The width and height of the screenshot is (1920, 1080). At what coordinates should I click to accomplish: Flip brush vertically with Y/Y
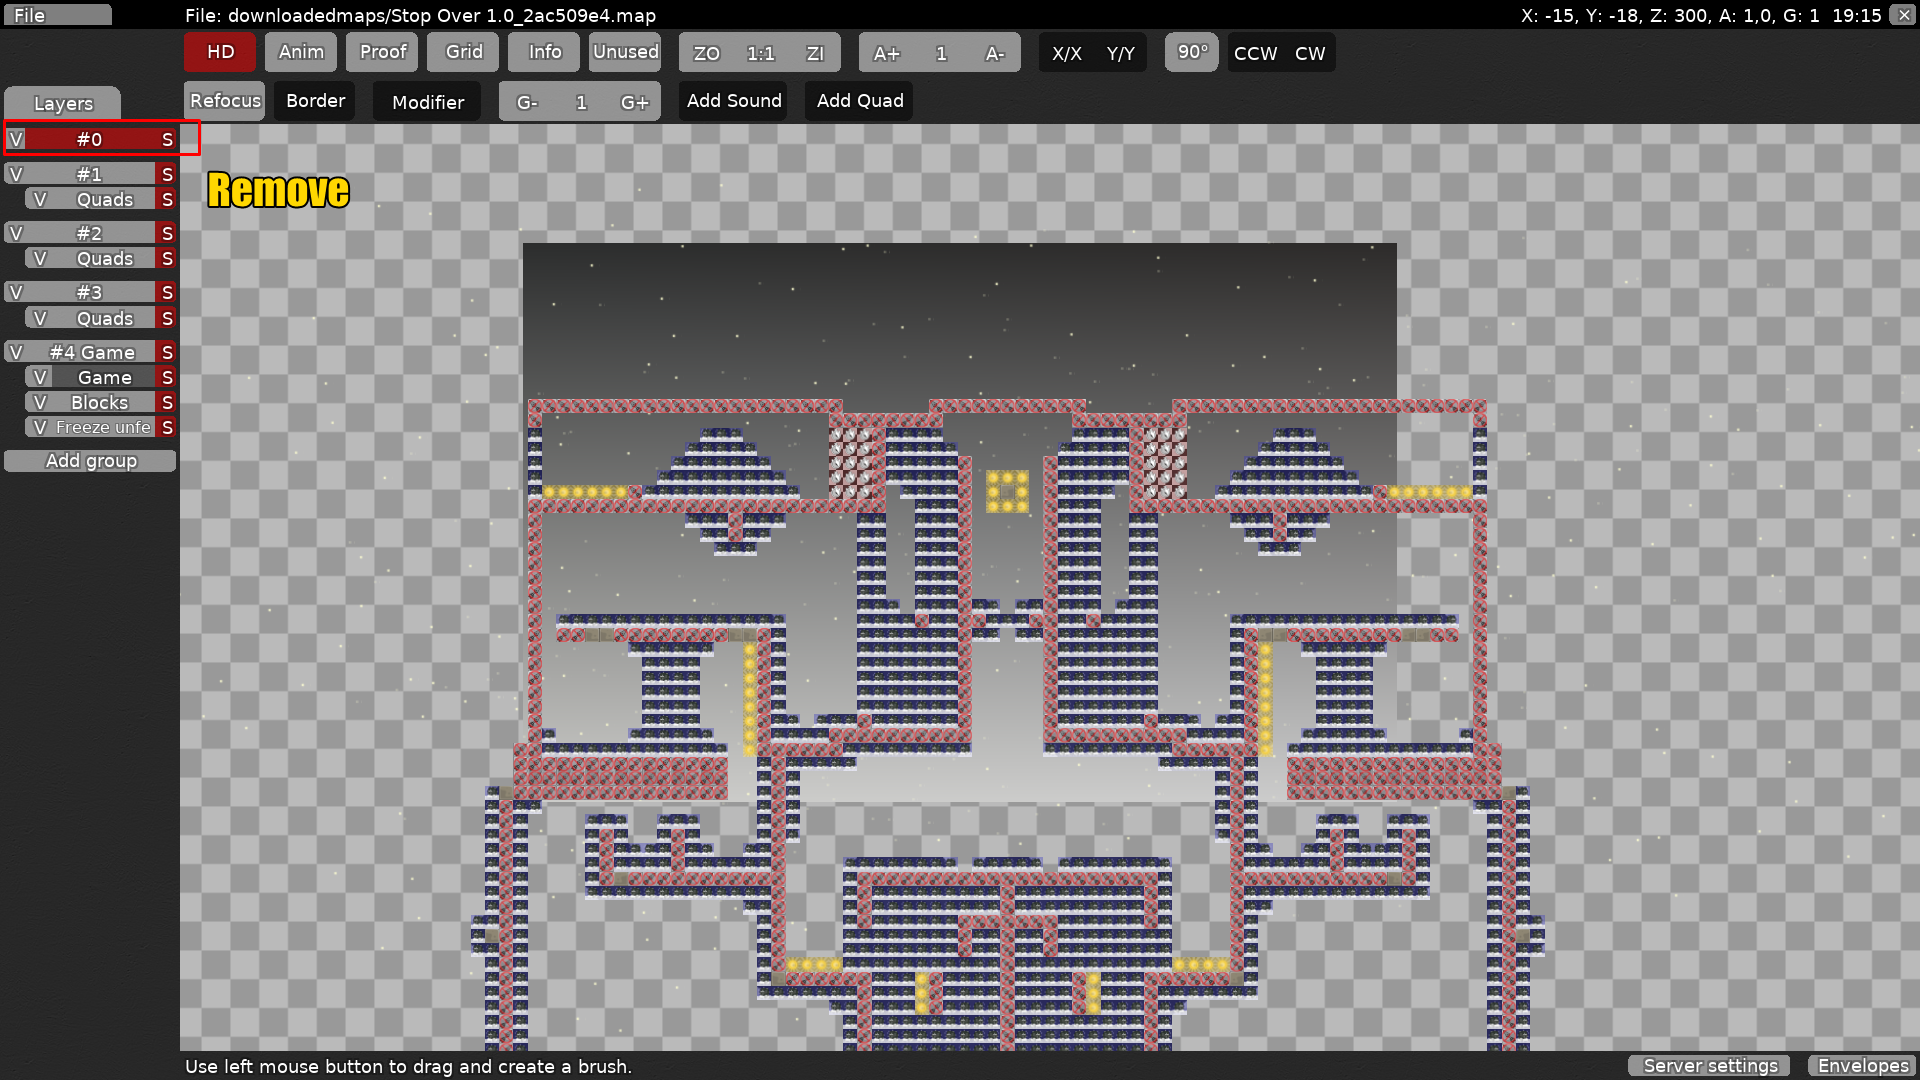pos(1120,53)
